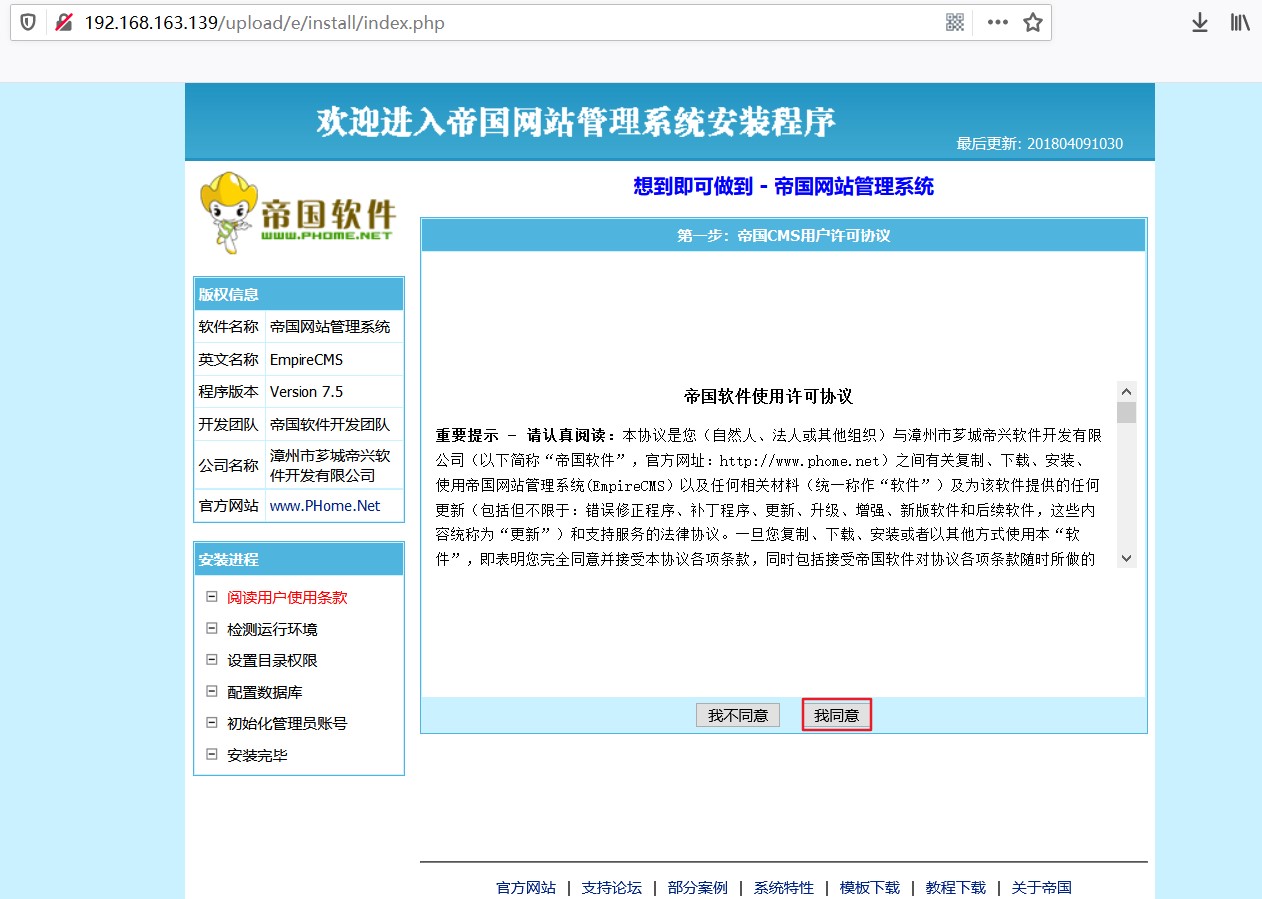Viewport: 1262px width, 899px height.
Task: Open the 部分案例 footer link
Action: pos(698,888)
